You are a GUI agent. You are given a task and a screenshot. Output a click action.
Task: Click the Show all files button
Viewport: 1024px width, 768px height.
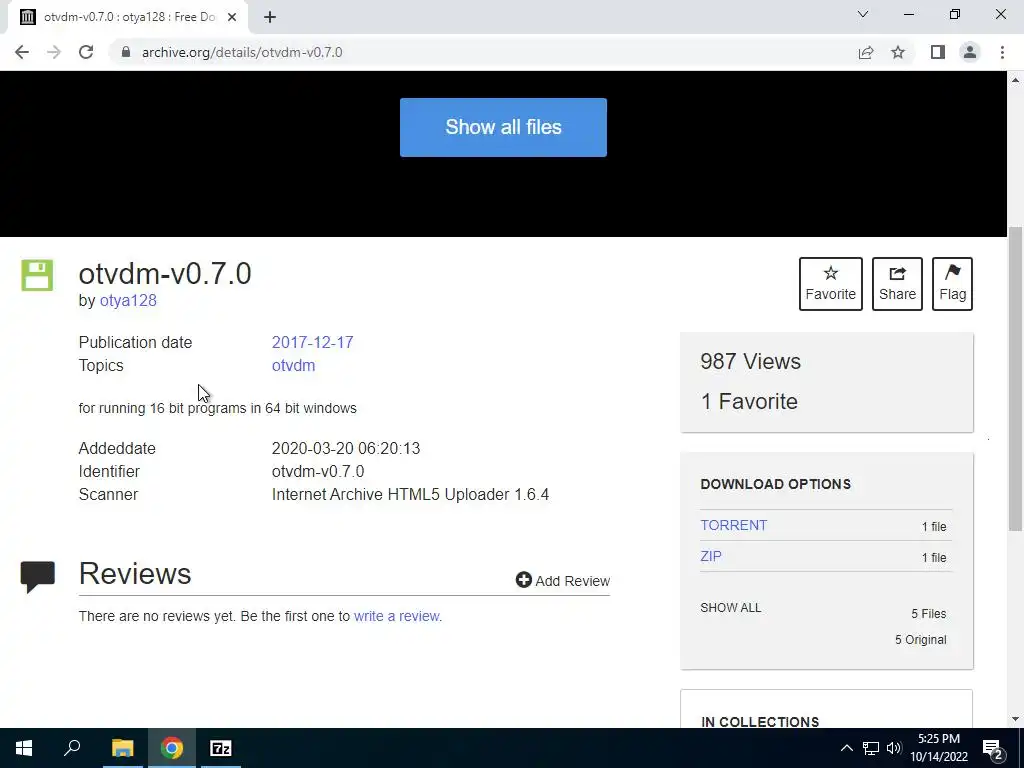(x=503, y=127)
